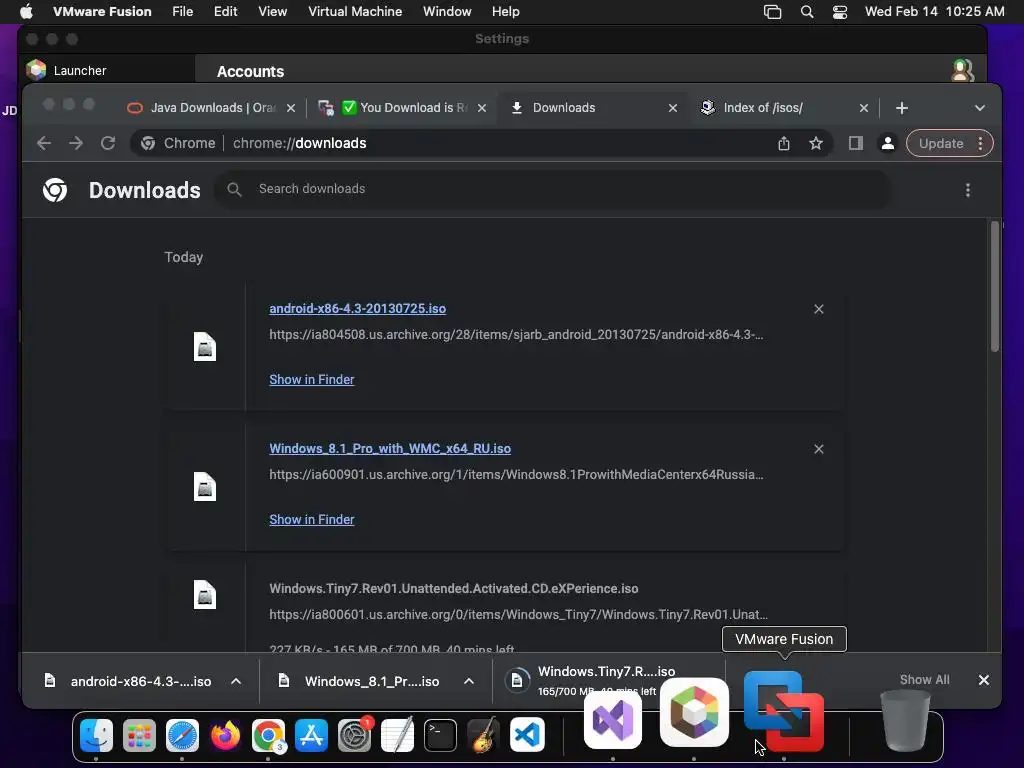
Task: Open the Windows_8.1_Pro_with_WMC_x64_RU.iso link
Action: point(390,449)
